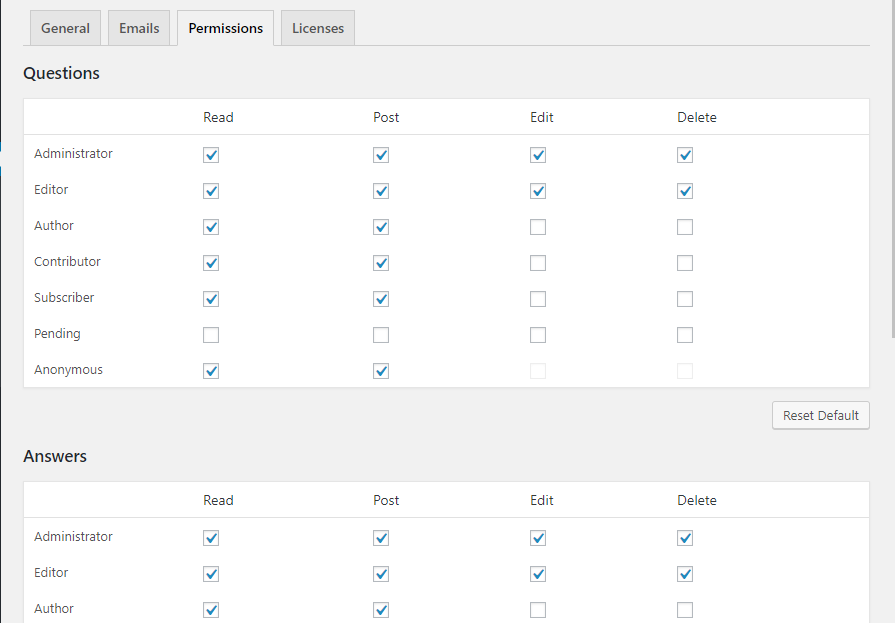Enable Pending Read permission for Questions
Viewport: 895px width, 623px height.
(x=211, y=335)
